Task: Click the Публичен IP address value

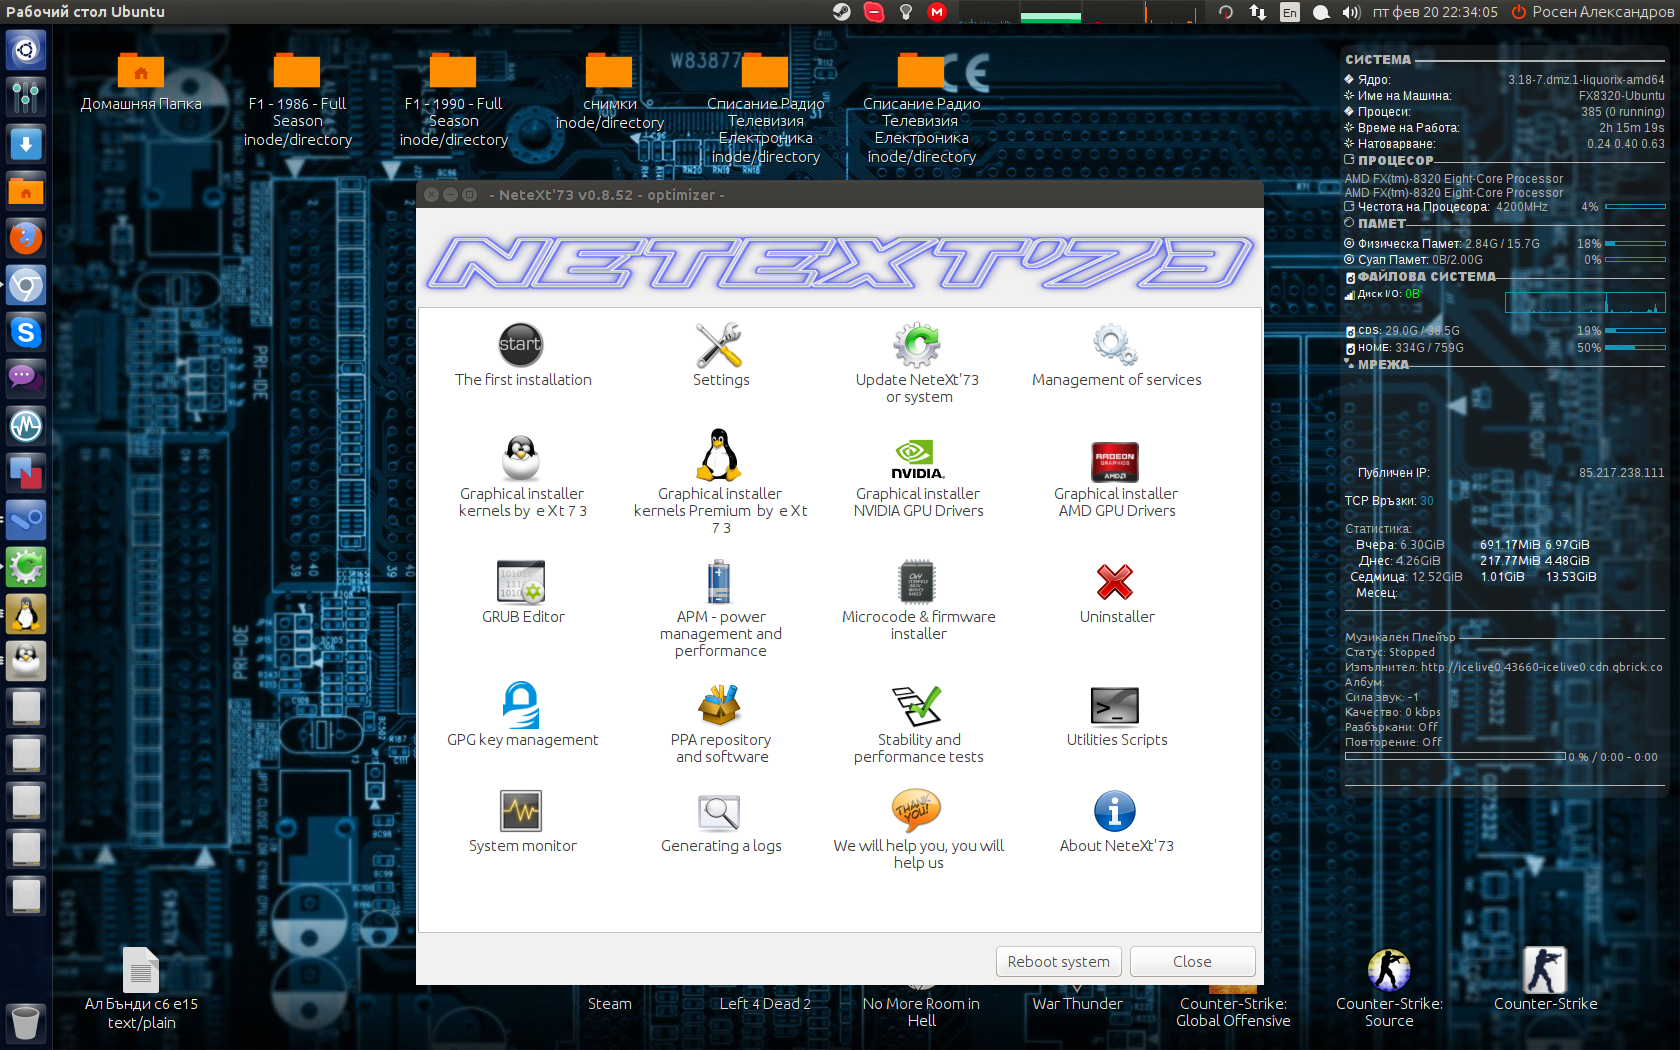Action: click(x=1621, y=473)
